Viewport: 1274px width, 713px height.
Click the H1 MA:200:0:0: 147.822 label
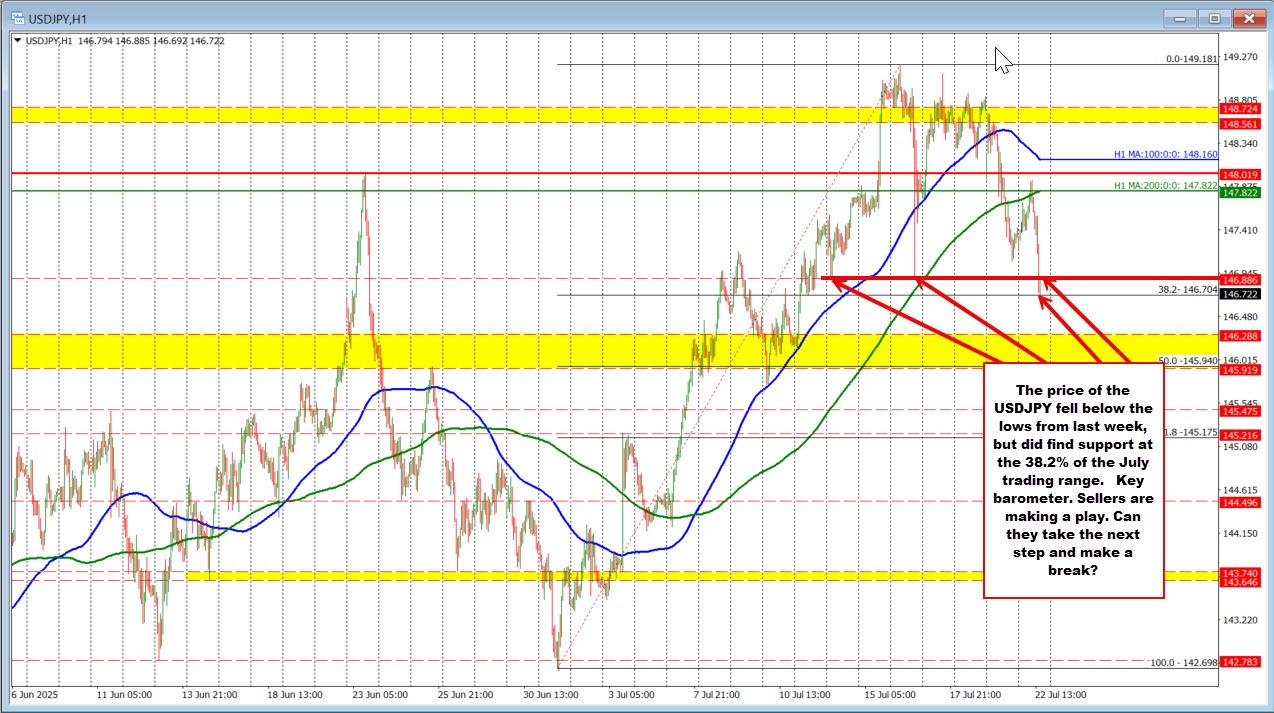[x=1165, y=185]
